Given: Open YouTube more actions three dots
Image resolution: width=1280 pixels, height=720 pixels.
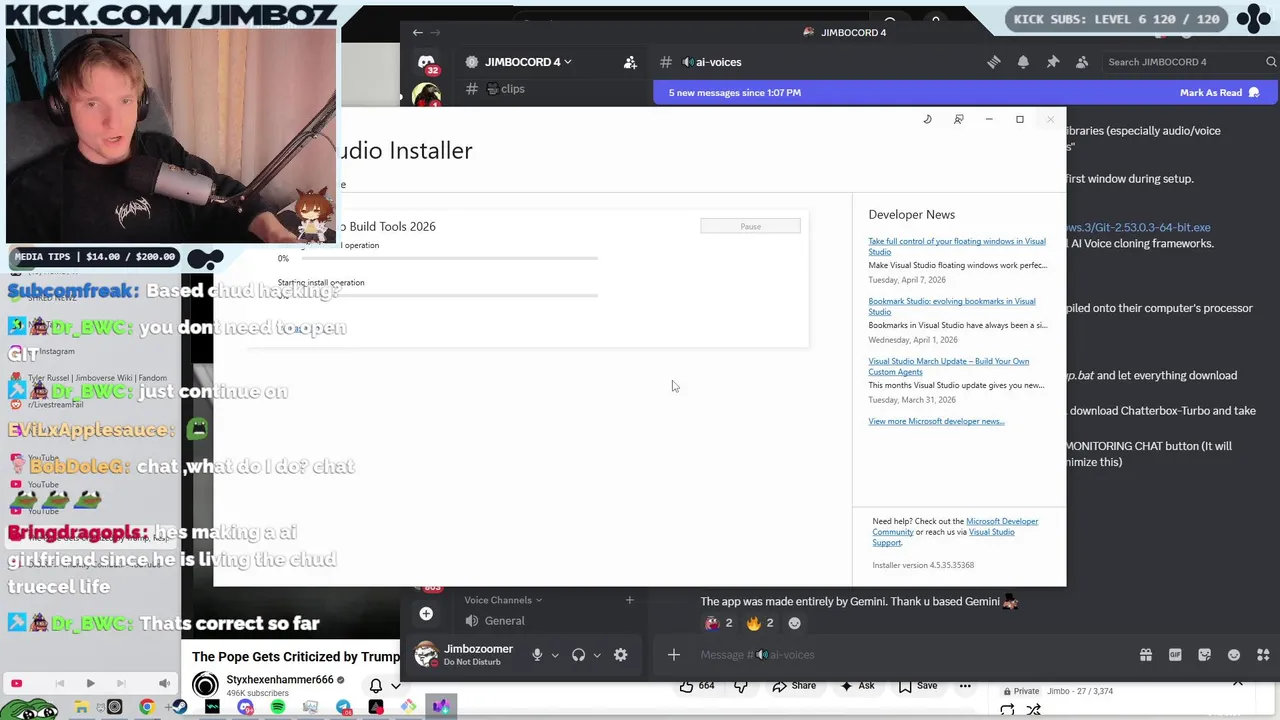Looking at the screenshot, I should click(965, 686).
